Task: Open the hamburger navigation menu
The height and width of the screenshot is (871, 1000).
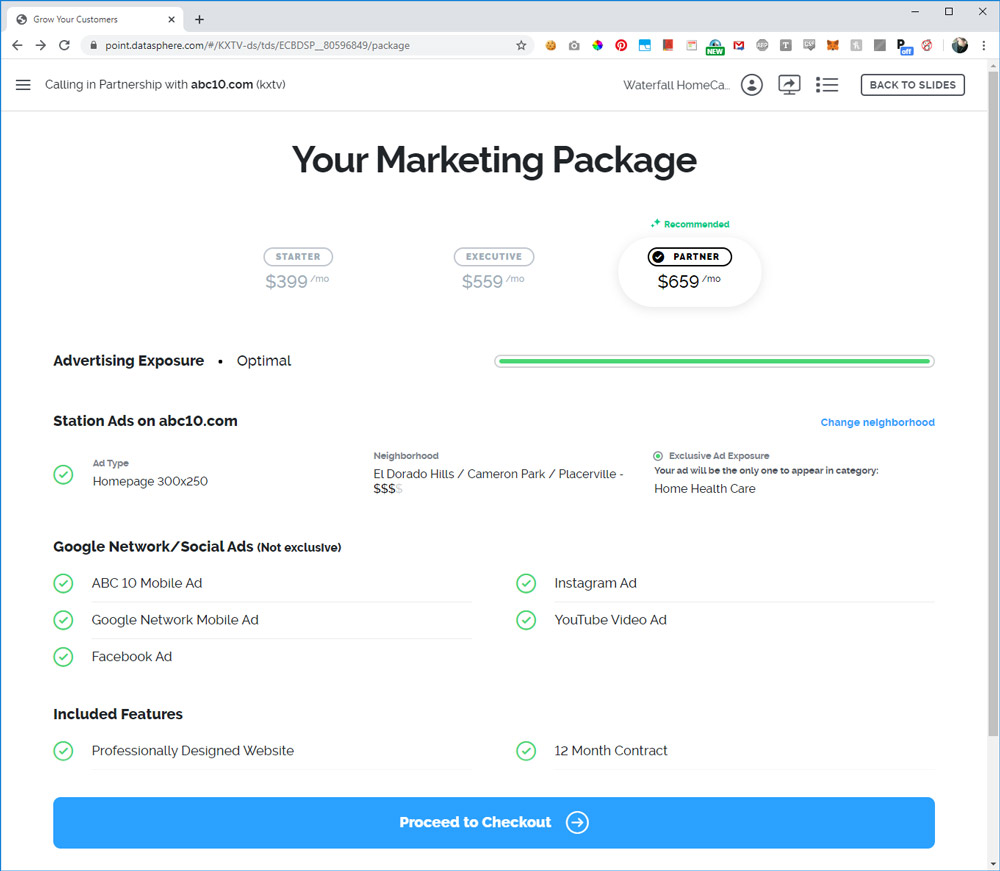Action: coord(23,85)
